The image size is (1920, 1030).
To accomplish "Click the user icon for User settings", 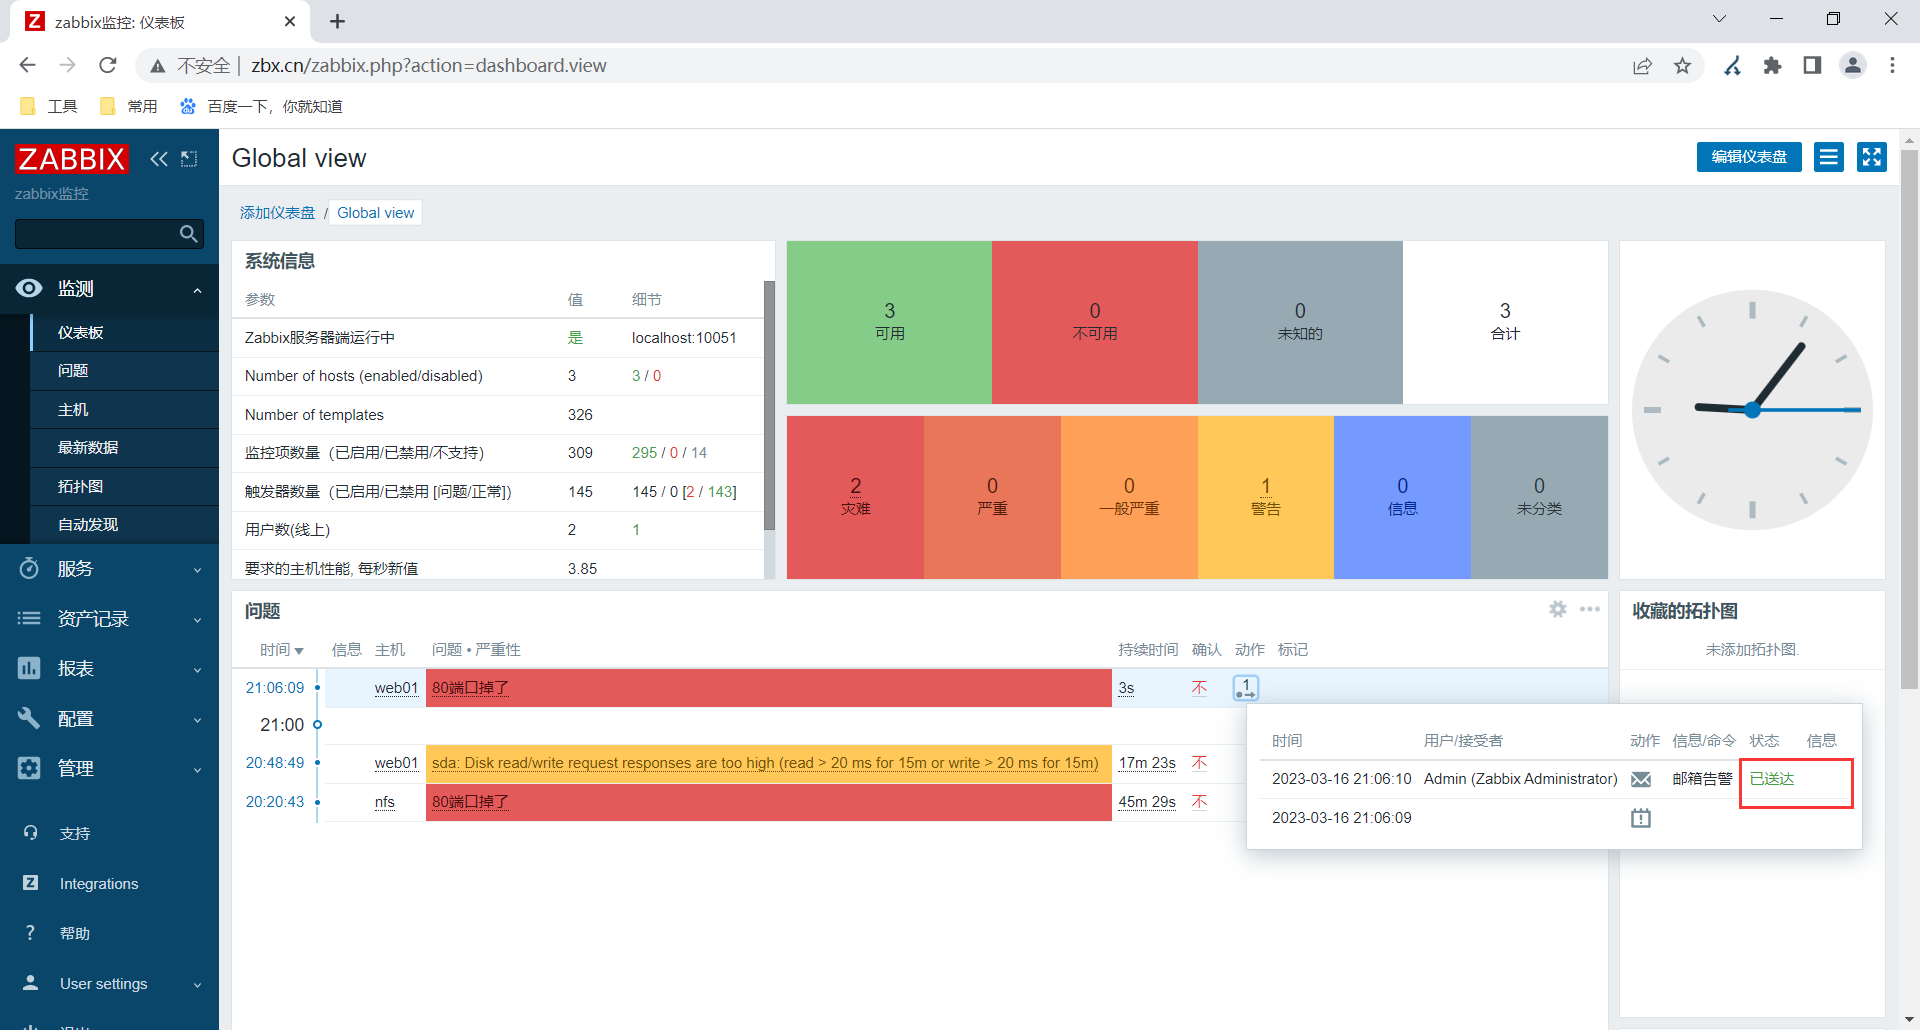I will pos(30,983).
